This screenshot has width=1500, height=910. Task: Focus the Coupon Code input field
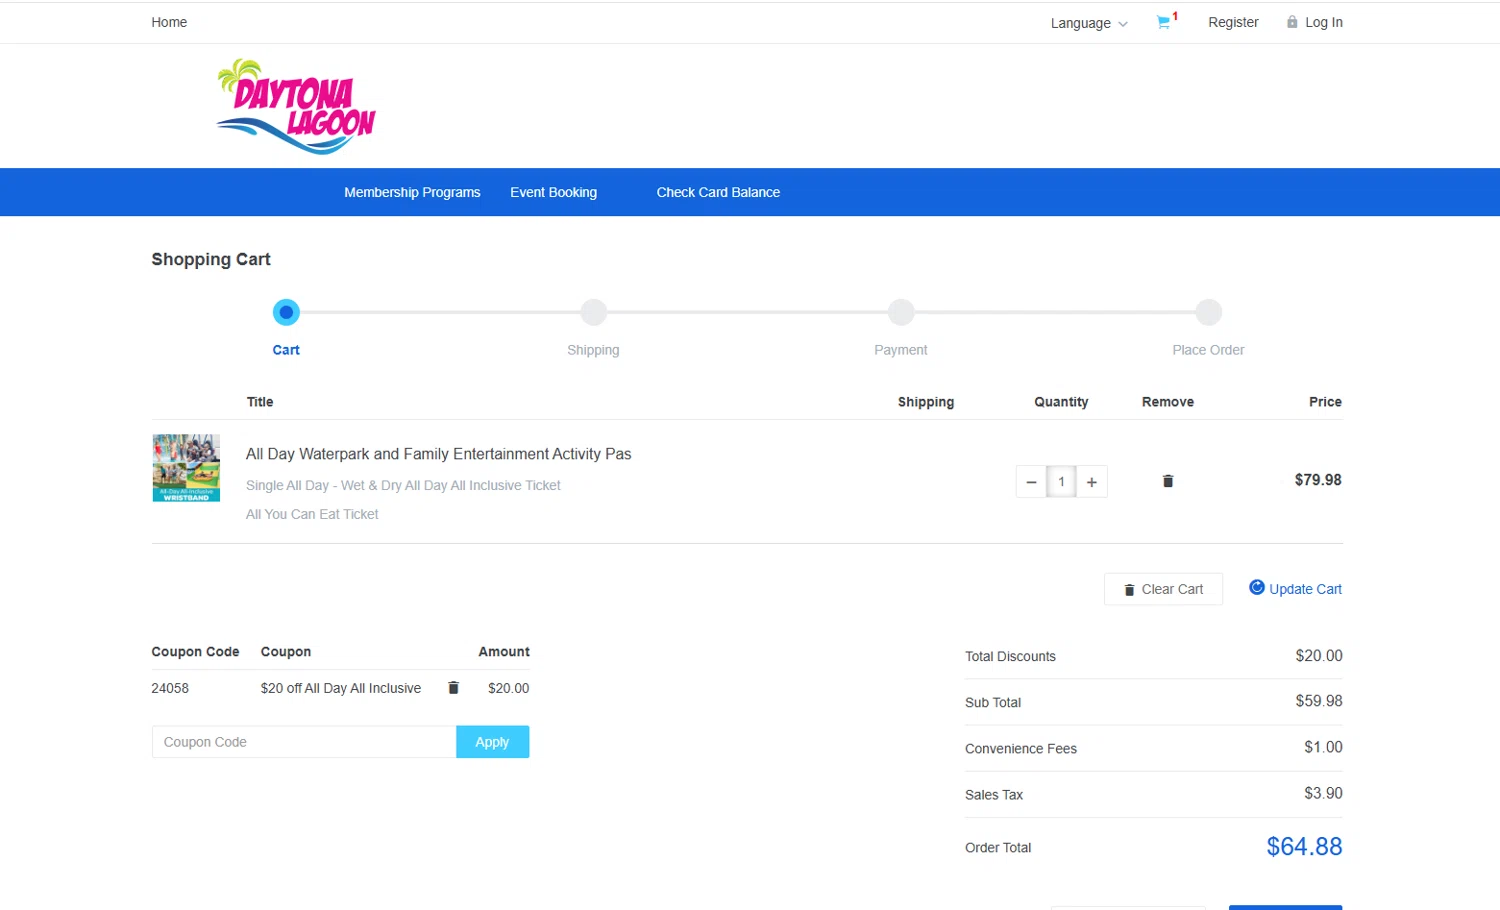pyautogui.click(x=304, y=742)
